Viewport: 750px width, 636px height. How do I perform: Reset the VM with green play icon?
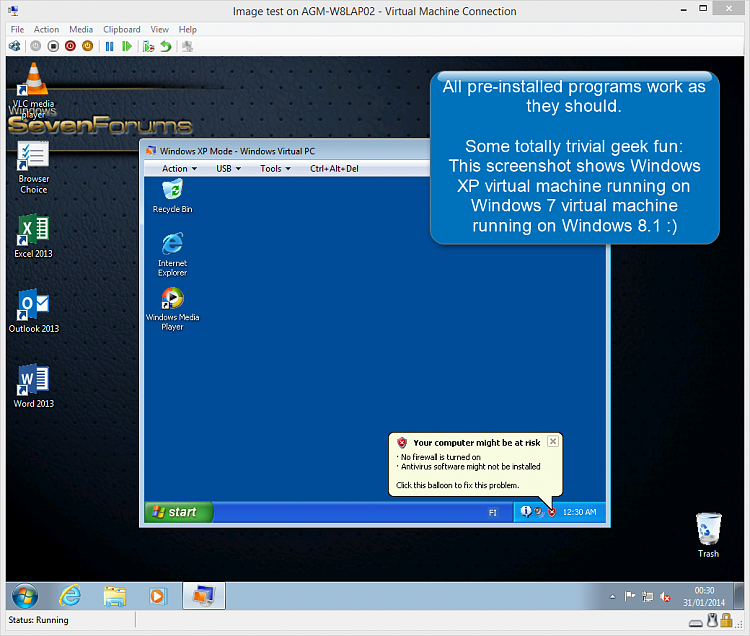coord(127,46)
